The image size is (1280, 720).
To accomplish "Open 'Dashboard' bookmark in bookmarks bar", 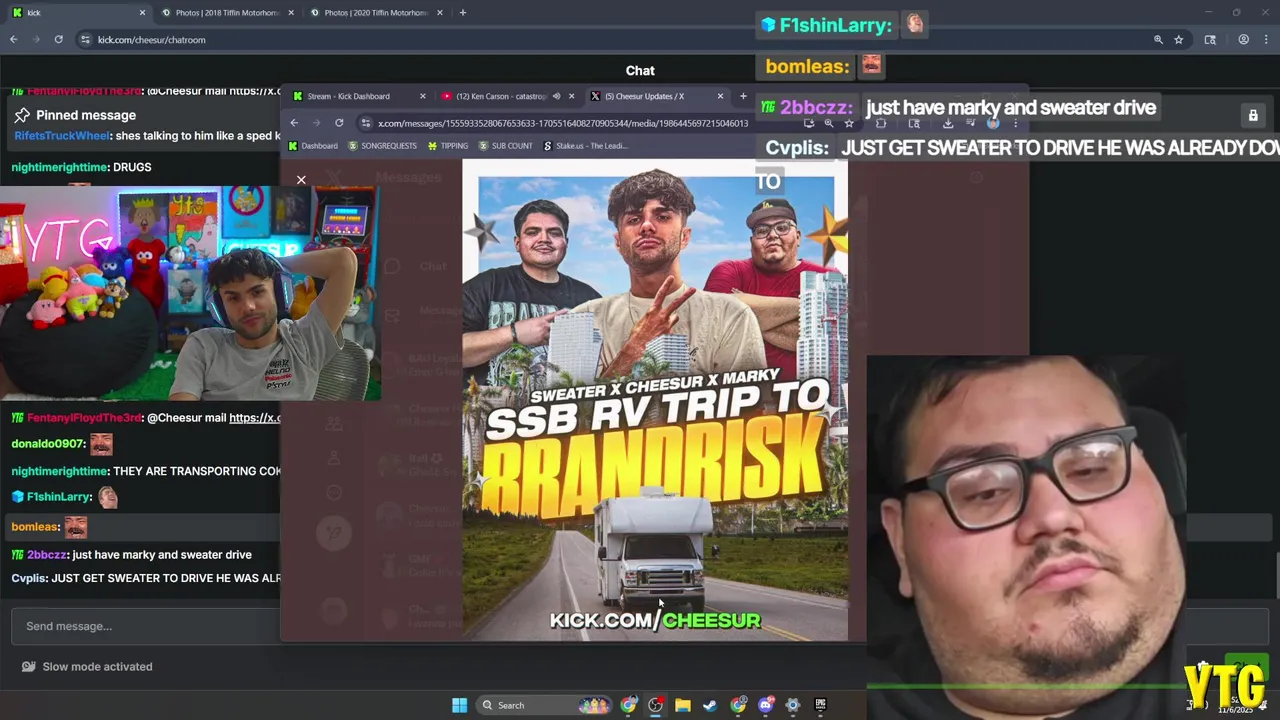I will click(x=313, y=146).
